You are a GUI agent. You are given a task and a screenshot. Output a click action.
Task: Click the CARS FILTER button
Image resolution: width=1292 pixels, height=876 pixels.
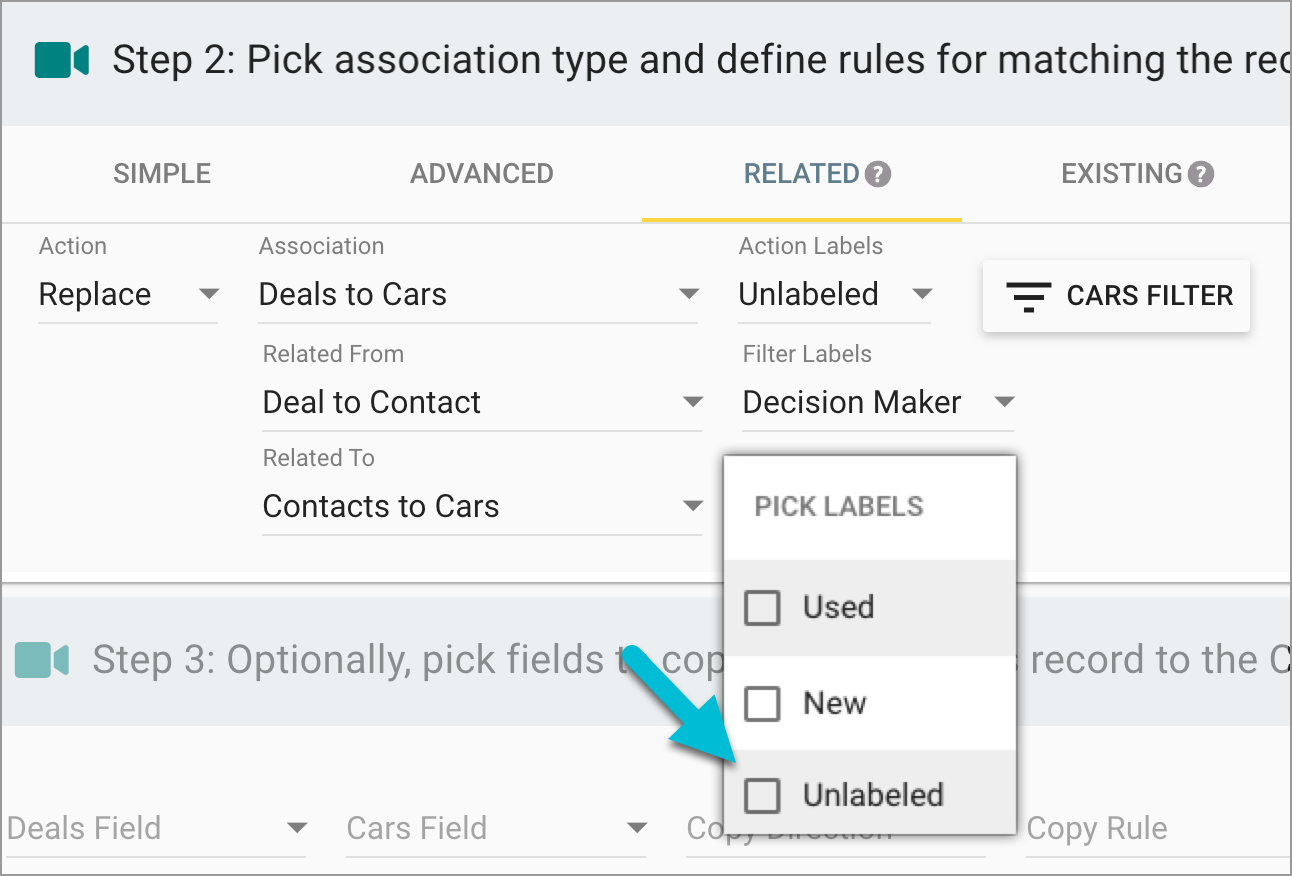[x=1115, y=295]
